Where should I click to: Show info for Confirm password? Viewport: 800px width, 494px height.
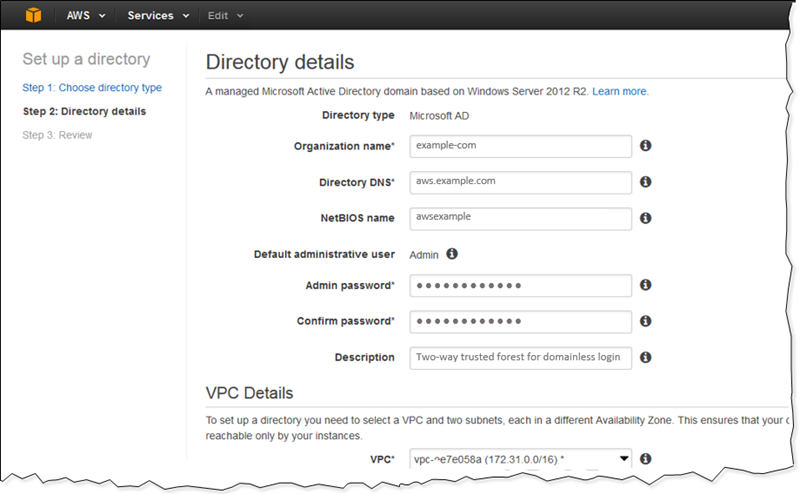coord(645,321)
